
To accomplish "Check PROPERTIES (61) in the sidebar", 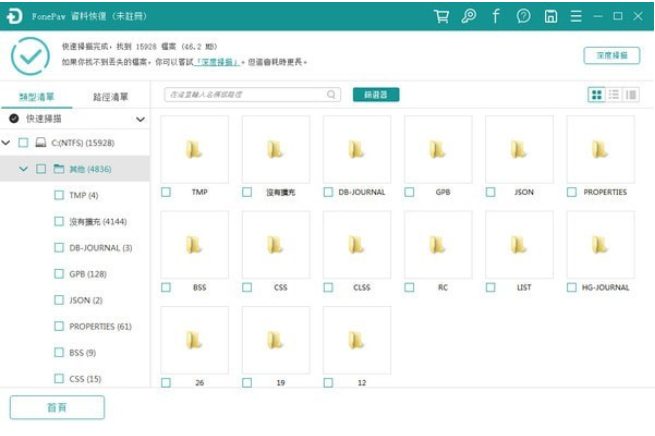I will 59,326.
